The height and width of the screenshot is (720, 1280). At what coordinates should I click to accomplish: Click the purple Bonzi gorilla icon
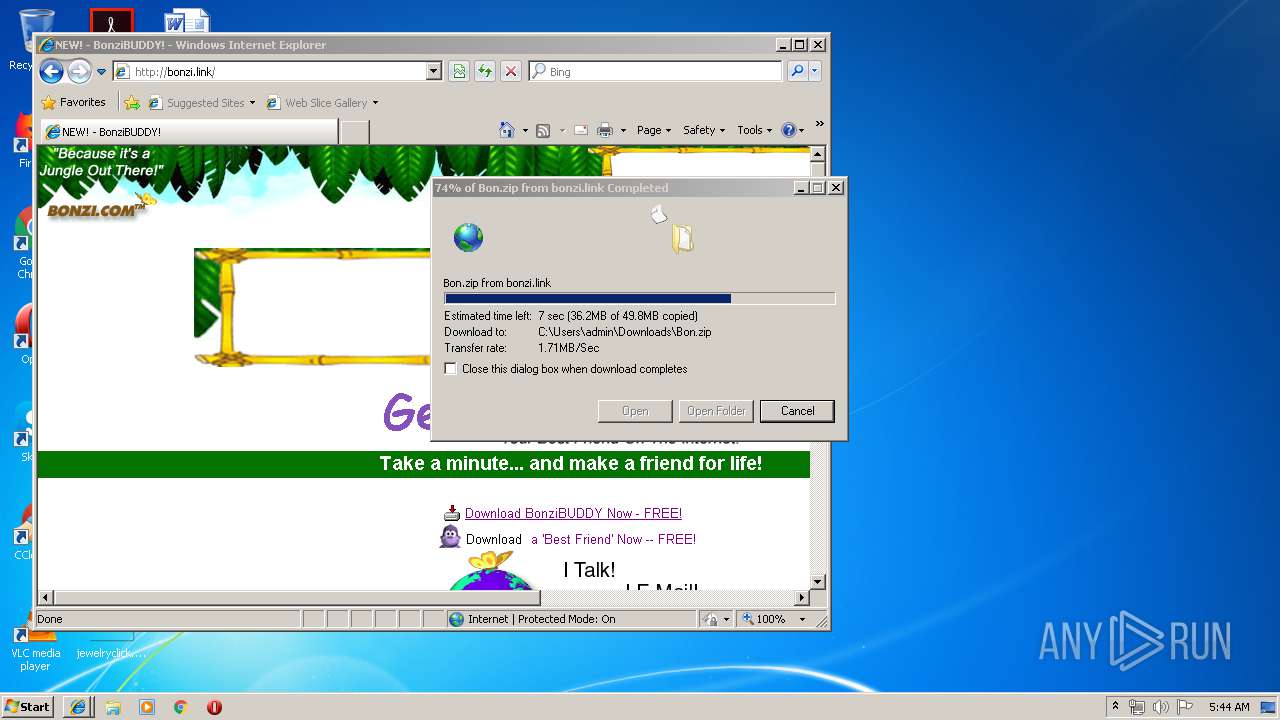coord(451,537)
